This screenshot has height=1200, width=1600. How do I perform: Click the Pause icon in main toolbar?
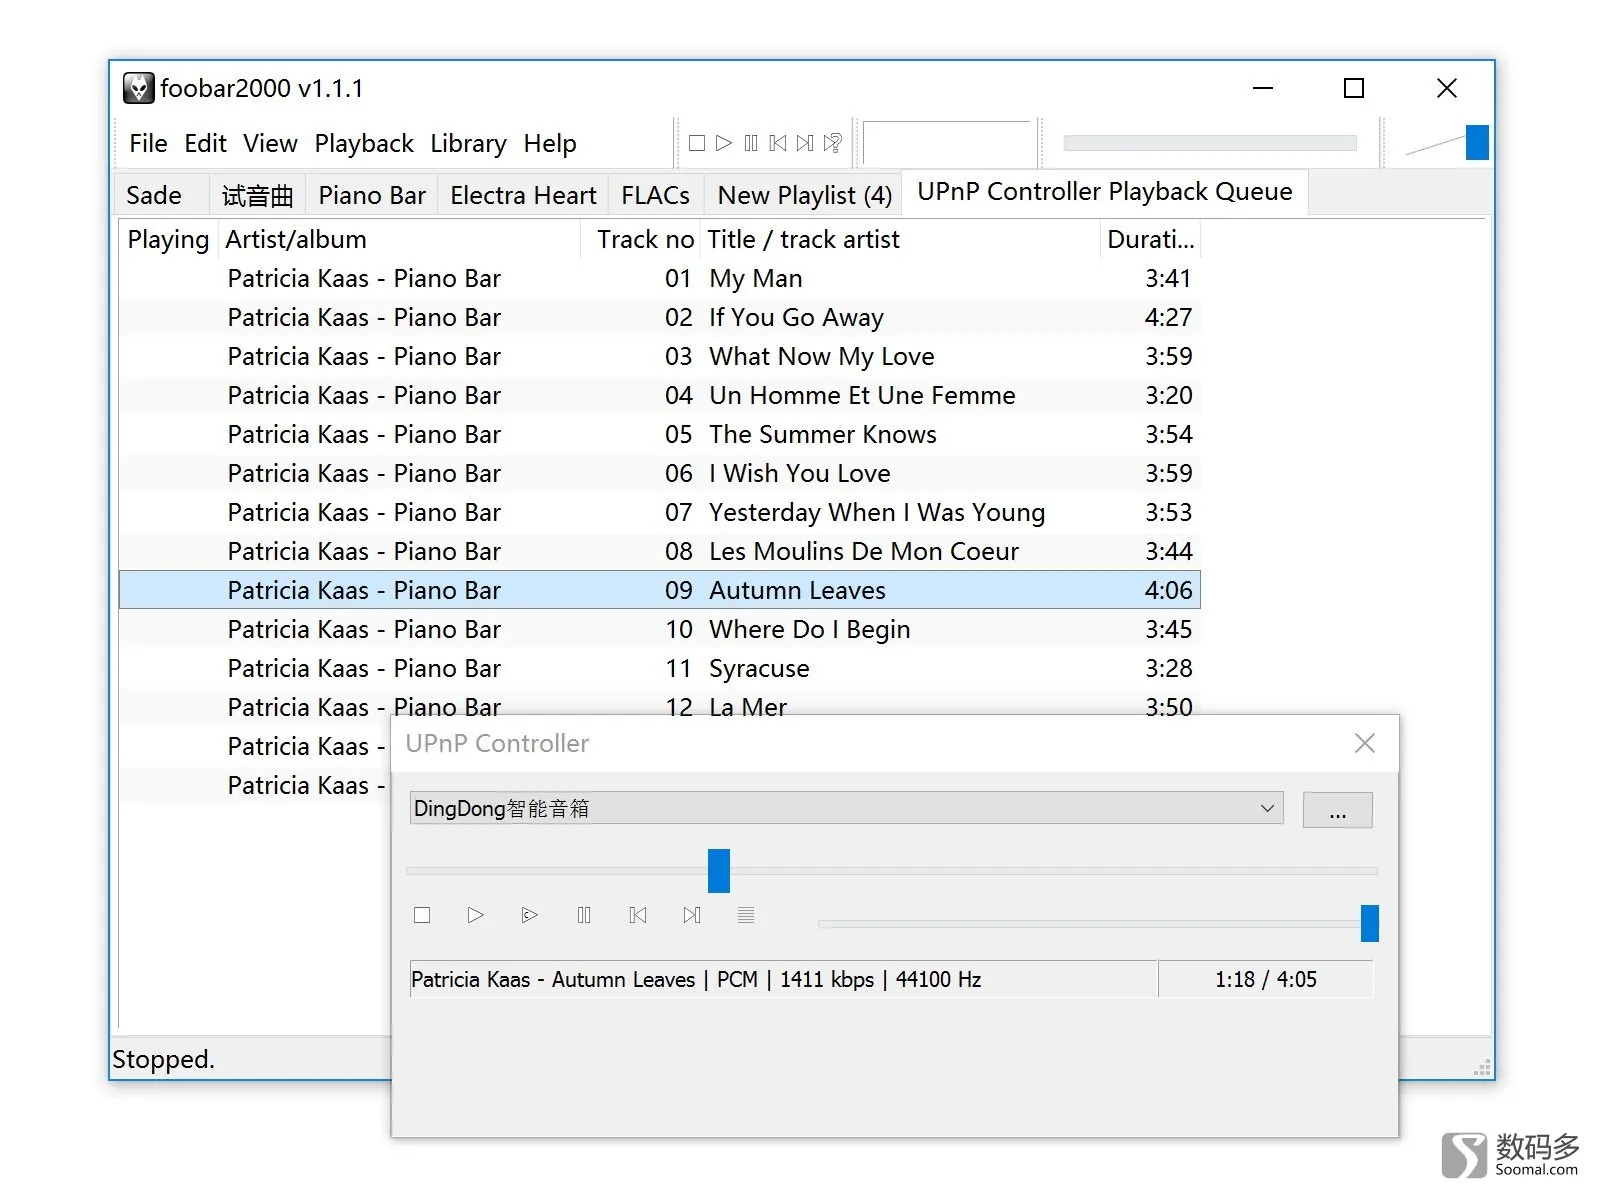pyautogui.click(x=751, y=143)
